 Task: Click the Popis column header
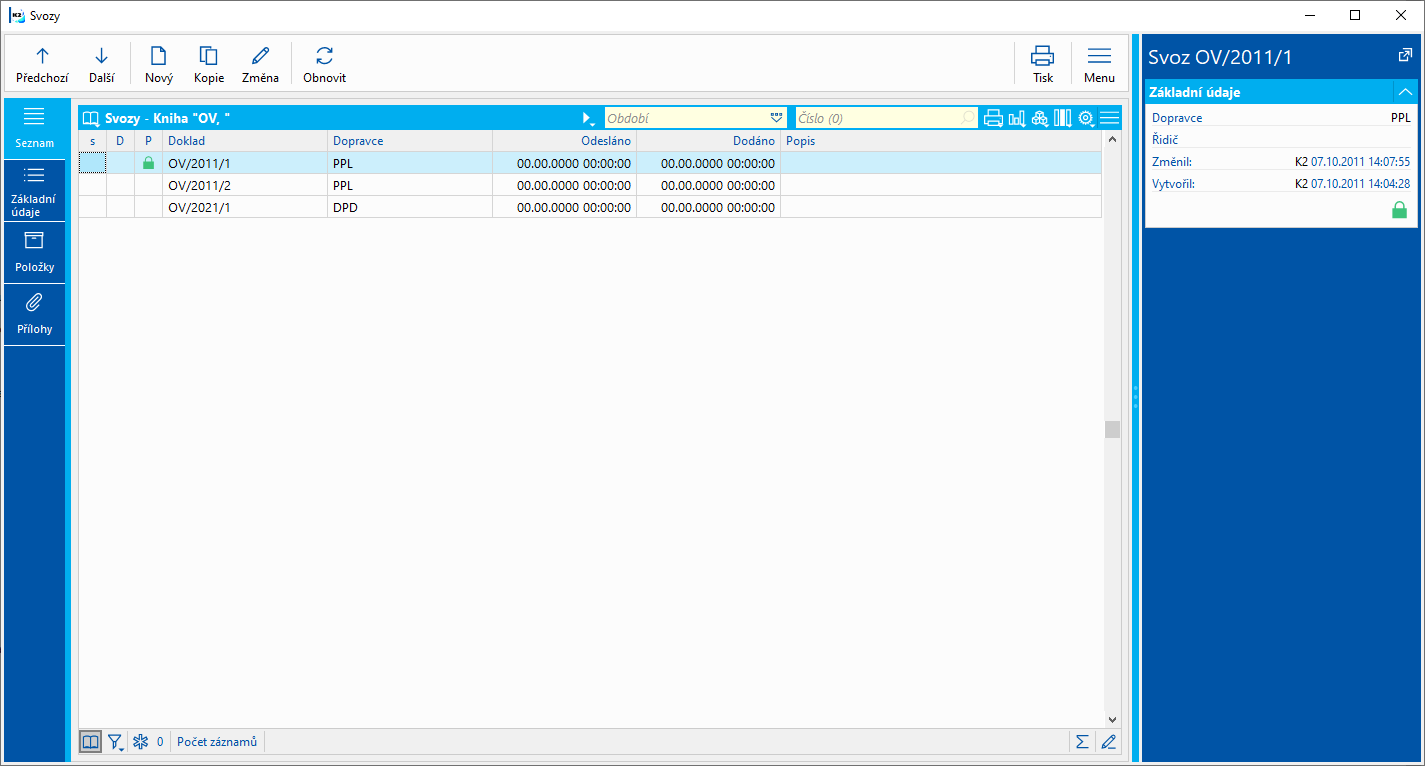pyautogui.click(x=941, y=141)
